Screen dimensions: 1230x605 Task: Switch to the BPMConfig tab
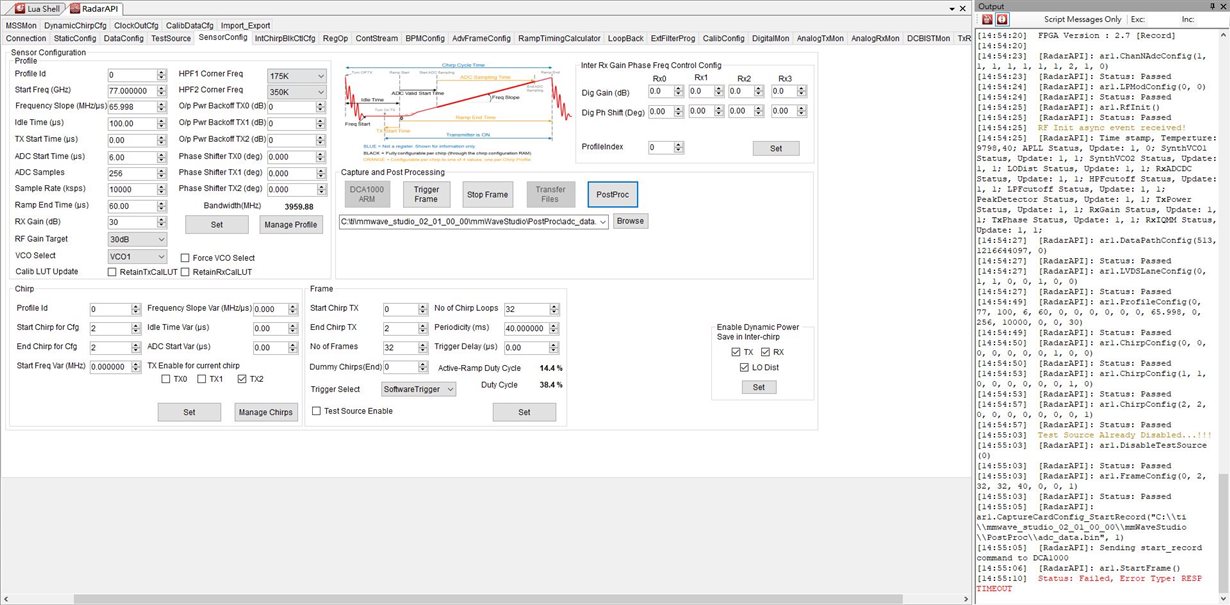tap(425, 38)
